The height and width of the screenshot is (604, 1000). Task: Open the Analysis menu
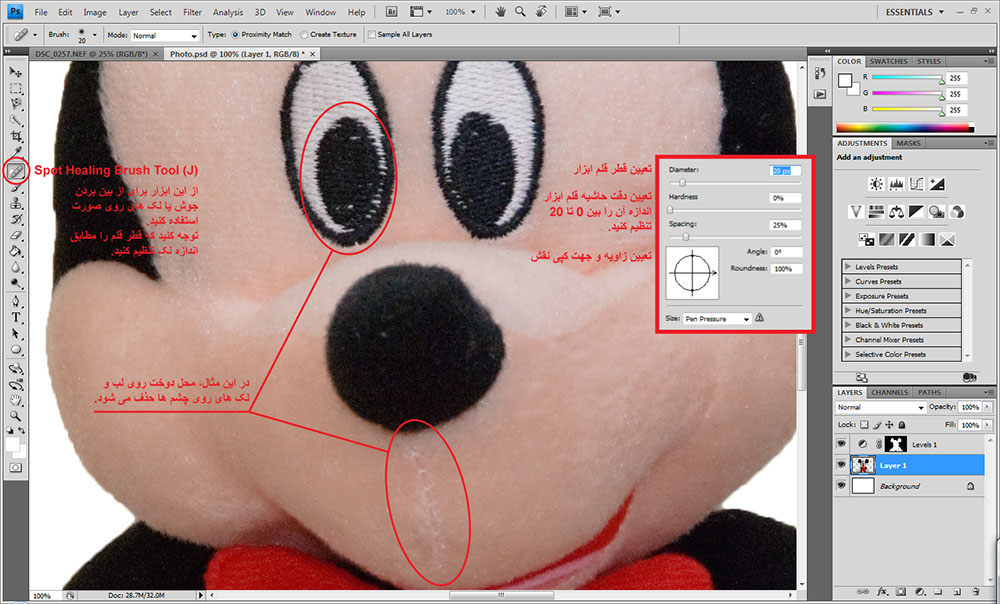pyautogui.click(x=228, y=12)
